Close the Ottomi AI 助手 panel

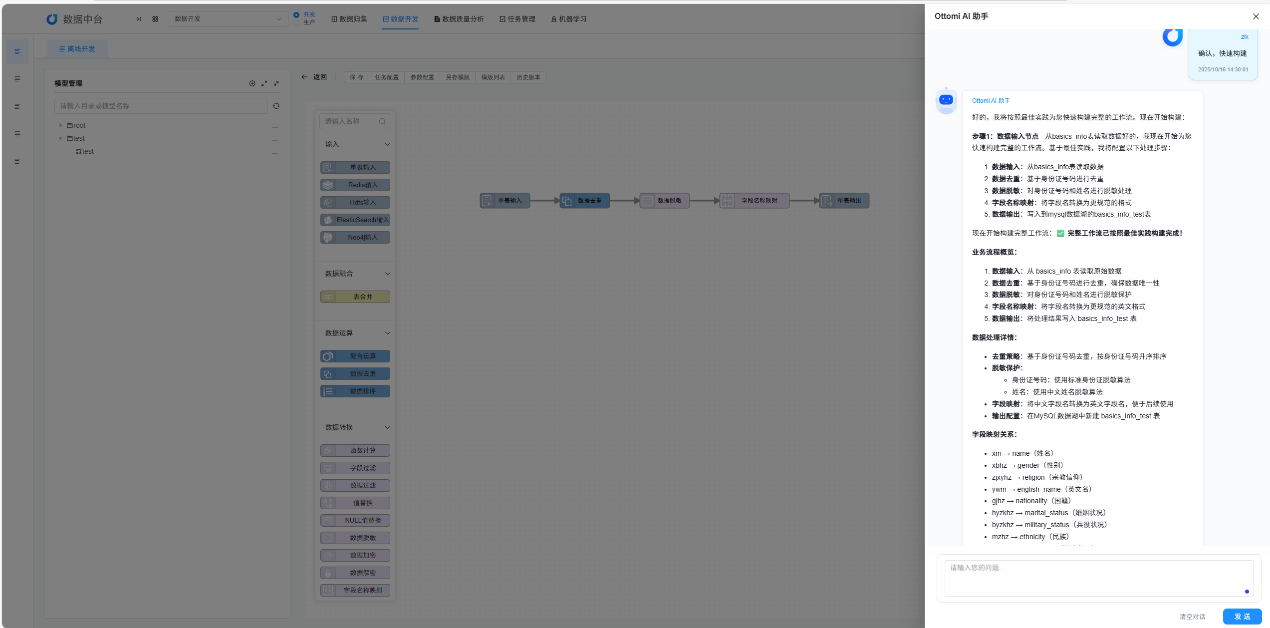click(x=1256, y=16)
